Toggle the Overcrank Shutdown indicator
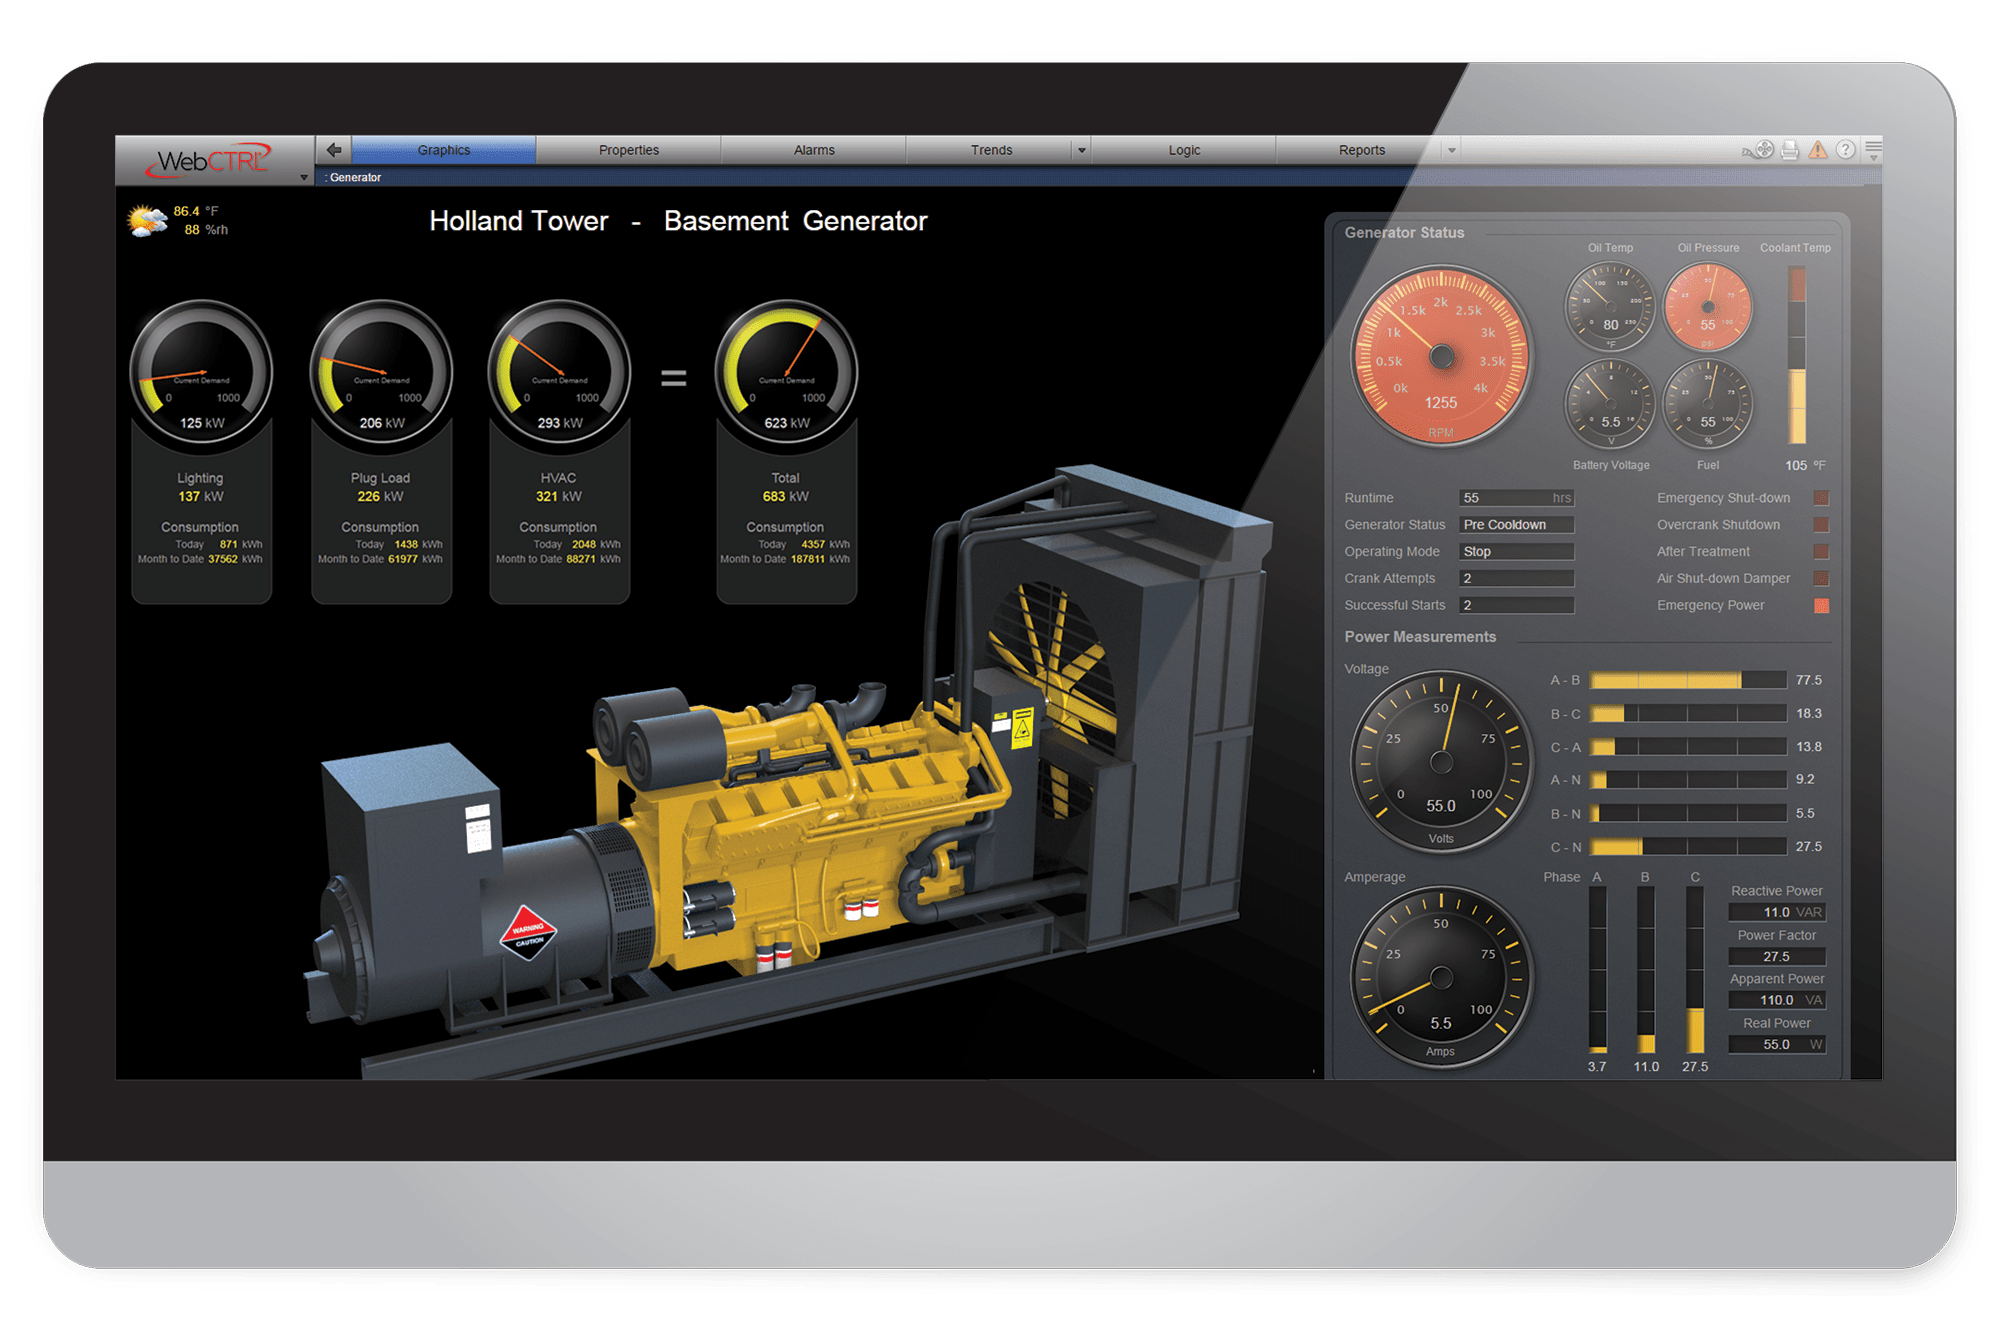 pos(1821,525)
